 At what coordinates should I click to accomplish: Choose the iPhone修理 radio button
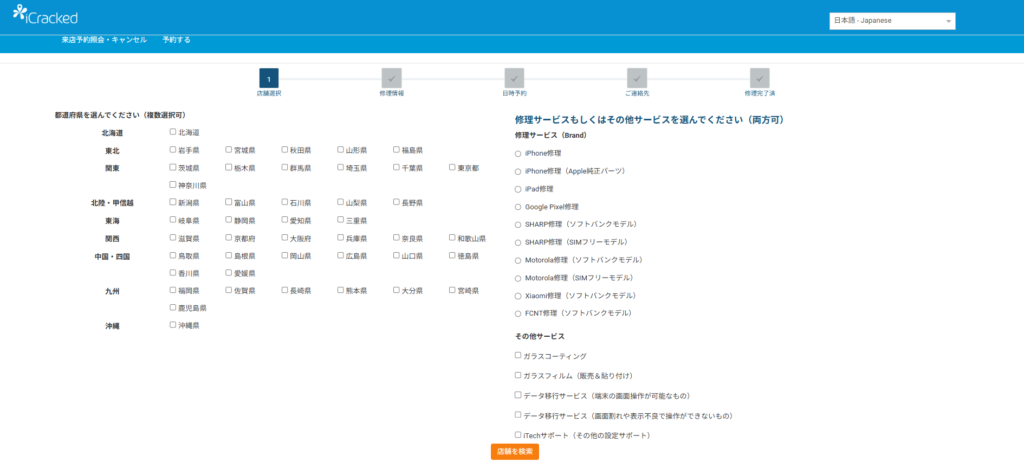click(x=518, y=154)
